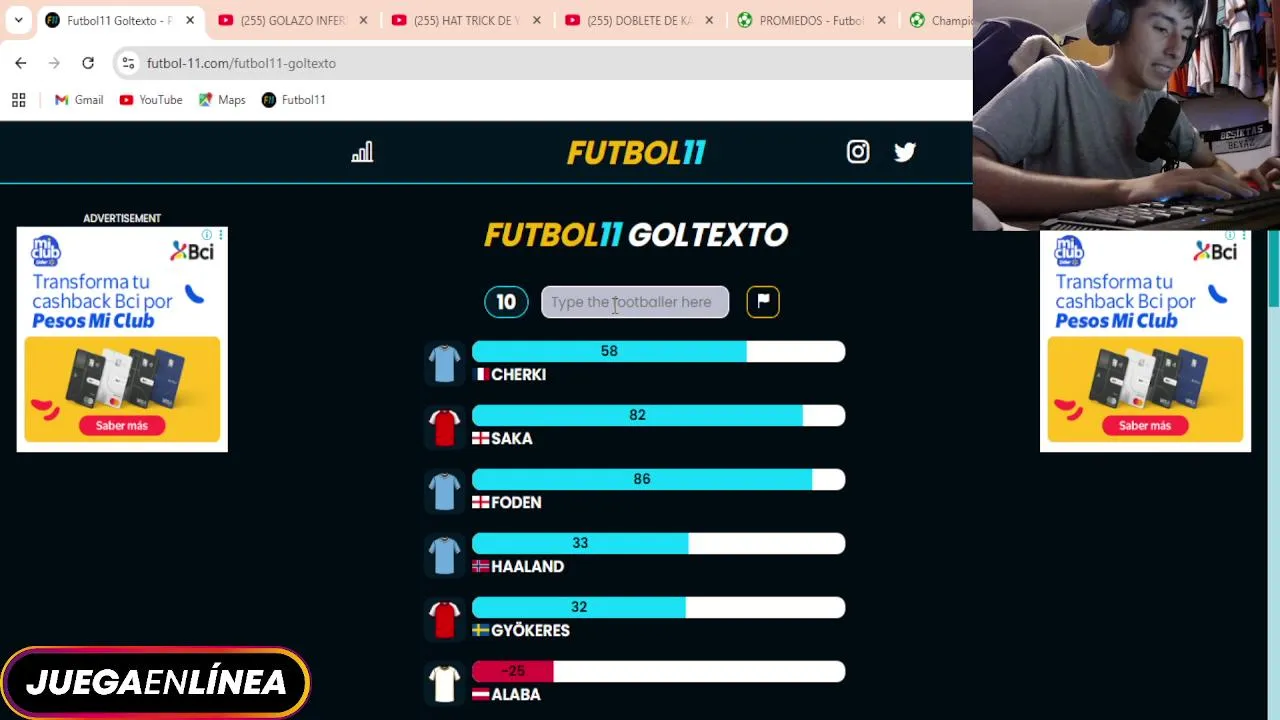The image size is (1280, 720).
Task: Open the Chrome apps grid icon
Action: (x=18, y=100)
